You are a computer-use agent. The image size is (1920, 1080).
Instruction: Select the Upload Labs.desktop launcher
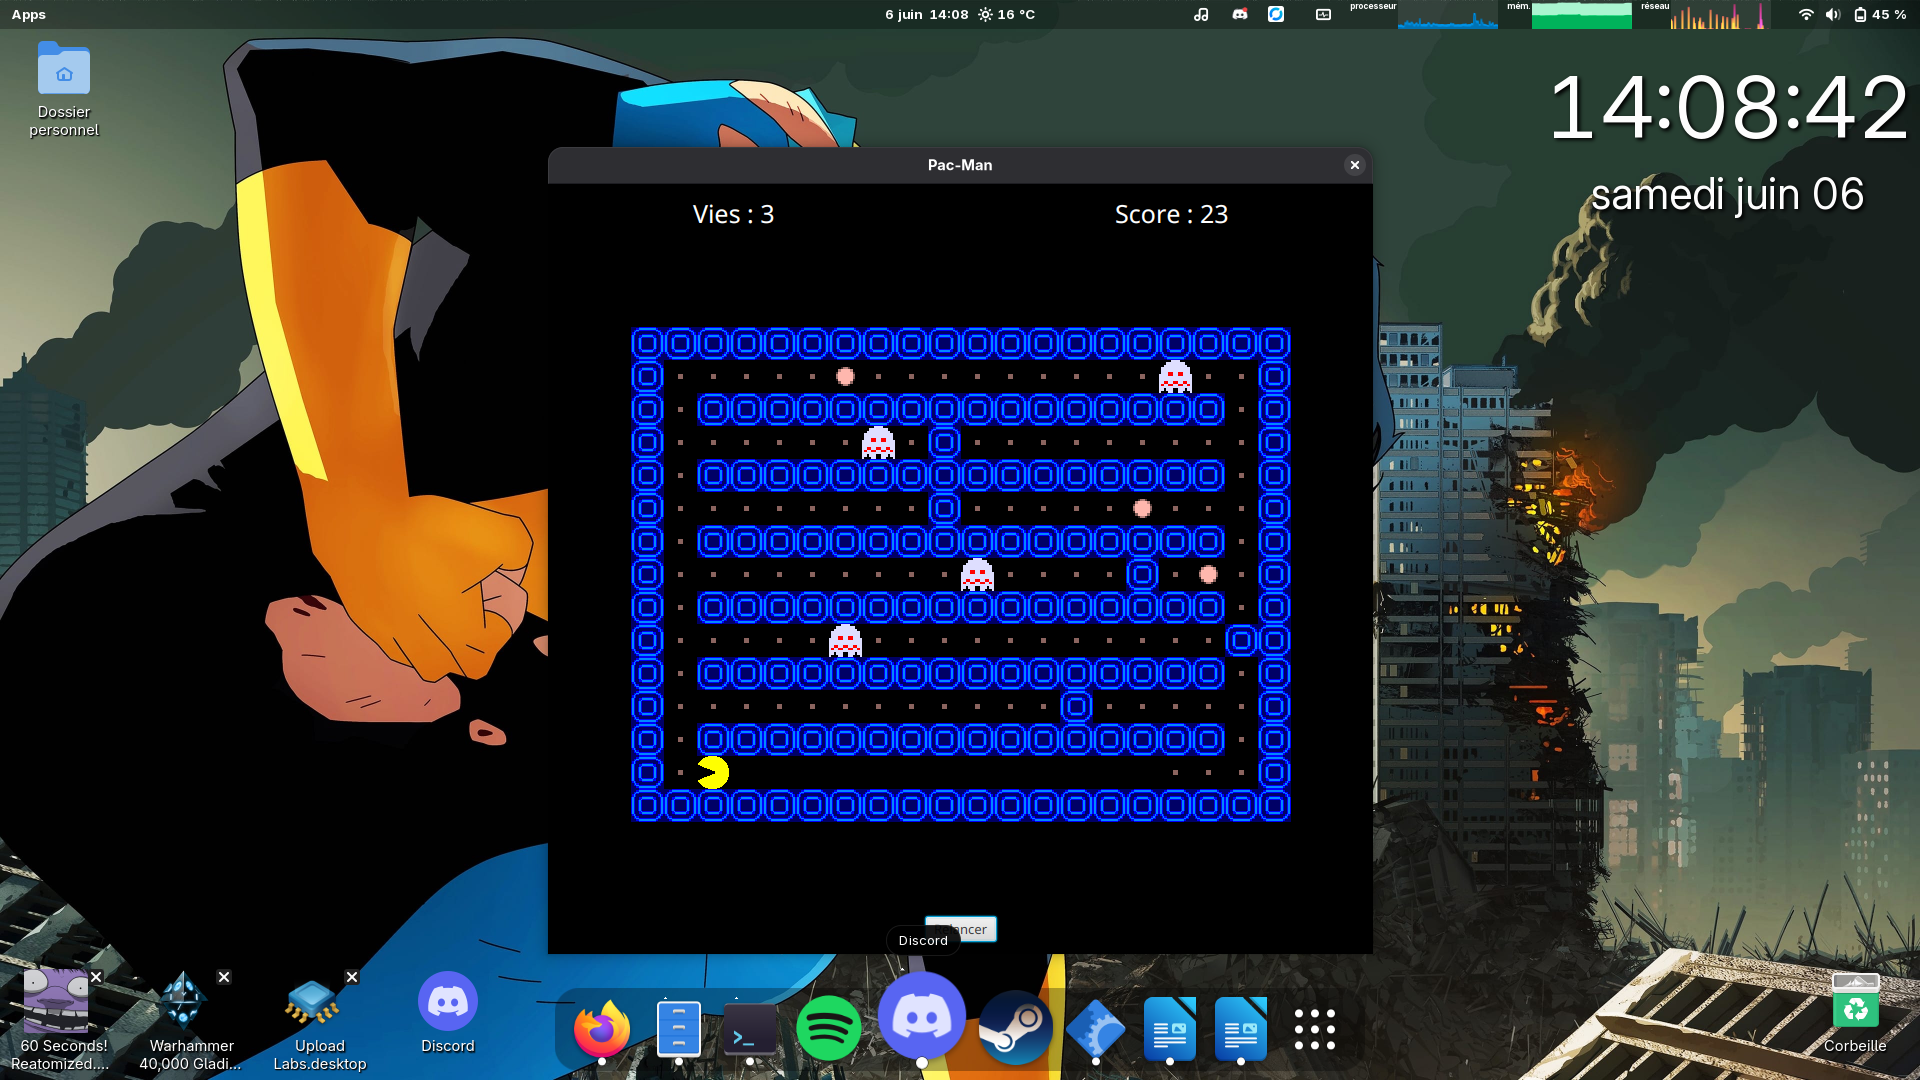(x=320, y=1020)
